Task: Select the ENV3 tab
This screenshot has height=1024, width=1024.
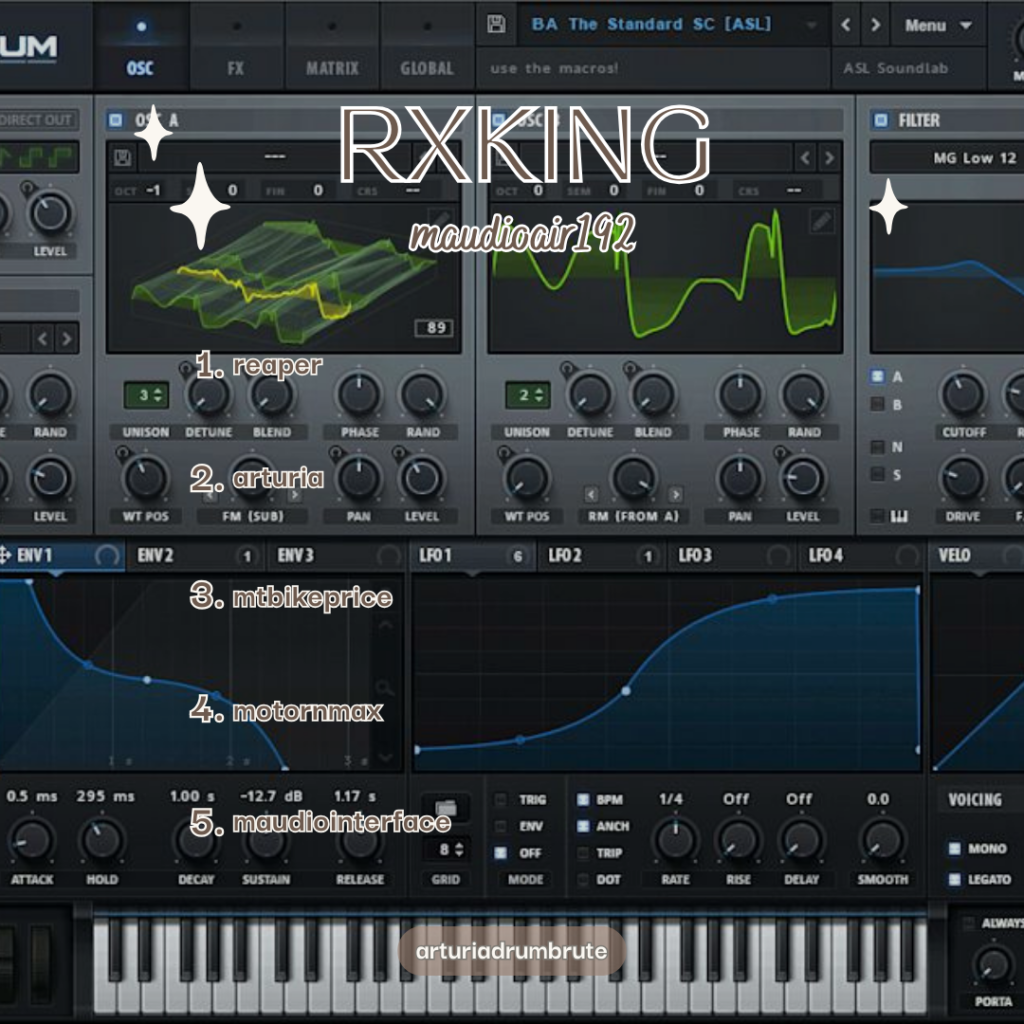Action: coord(336,555)
